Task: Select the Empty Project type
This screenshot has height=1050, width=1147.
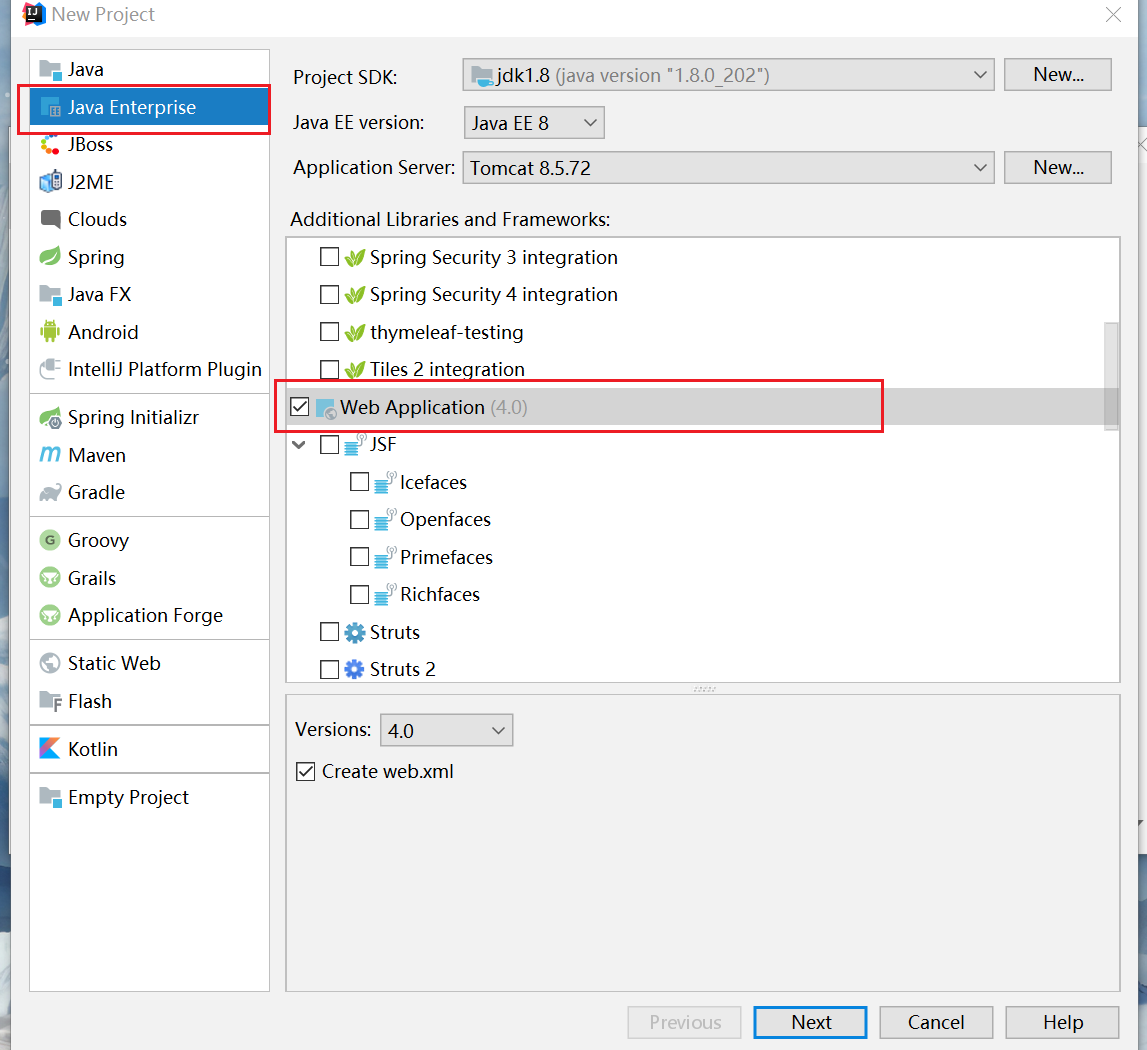Action: [149, 797]
